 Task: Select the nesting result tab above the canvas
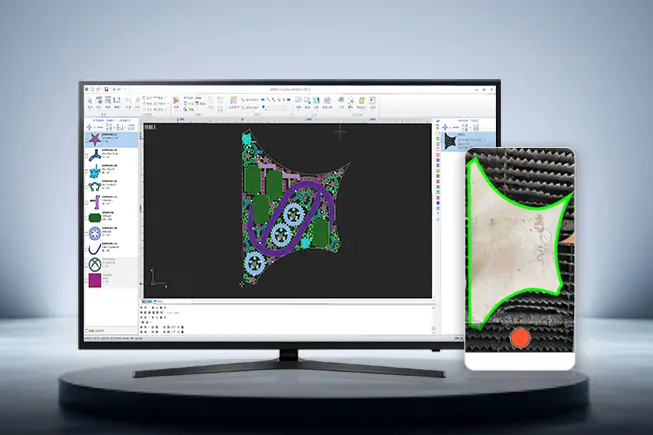coord(150,127)
